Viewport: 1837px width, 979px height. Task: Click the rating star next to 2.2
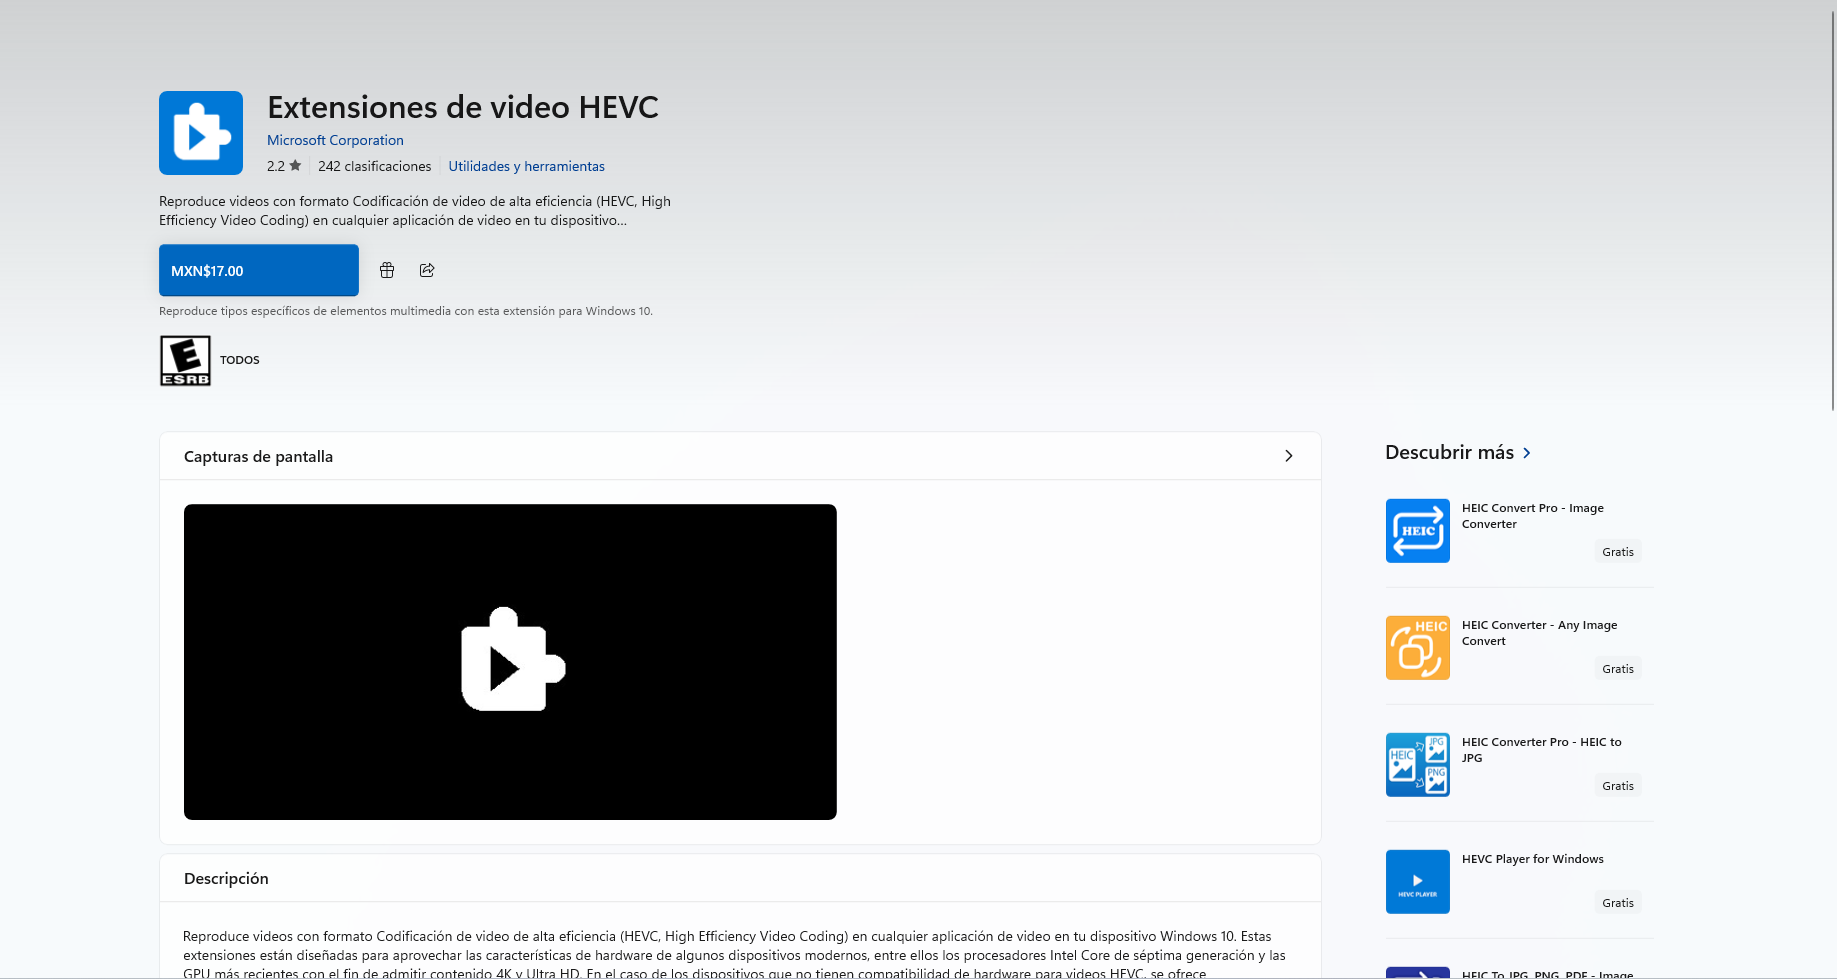pyautogui.click(x=295, y=166)
